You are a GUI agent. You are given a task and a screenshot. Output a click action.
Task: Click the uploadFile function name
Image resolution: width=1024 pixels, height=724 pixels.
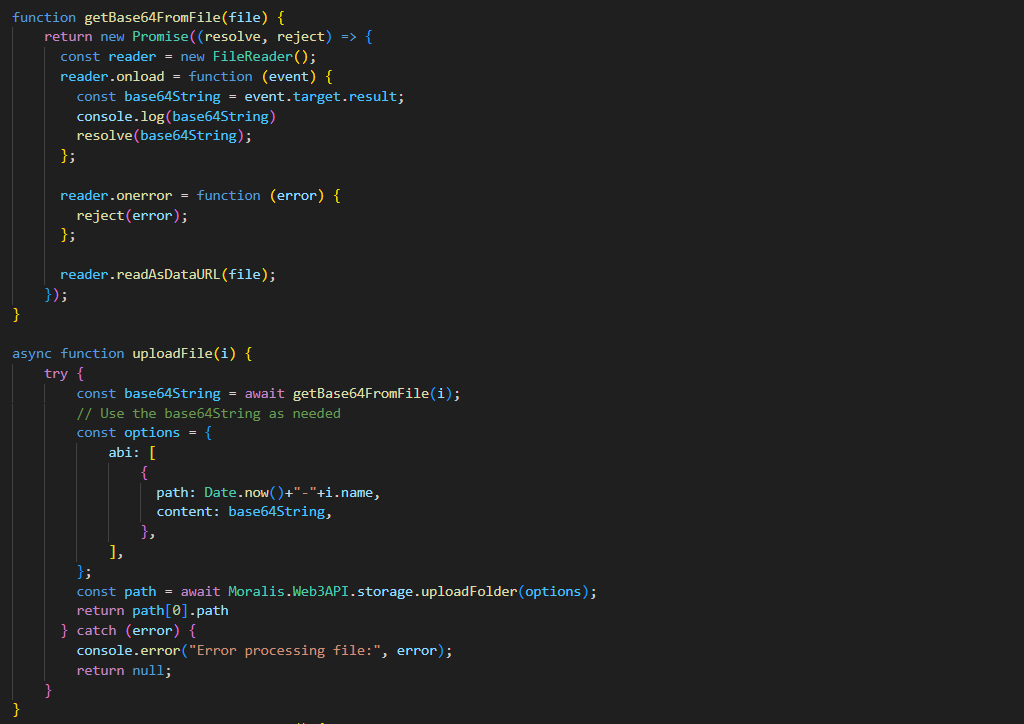point(172,354)
